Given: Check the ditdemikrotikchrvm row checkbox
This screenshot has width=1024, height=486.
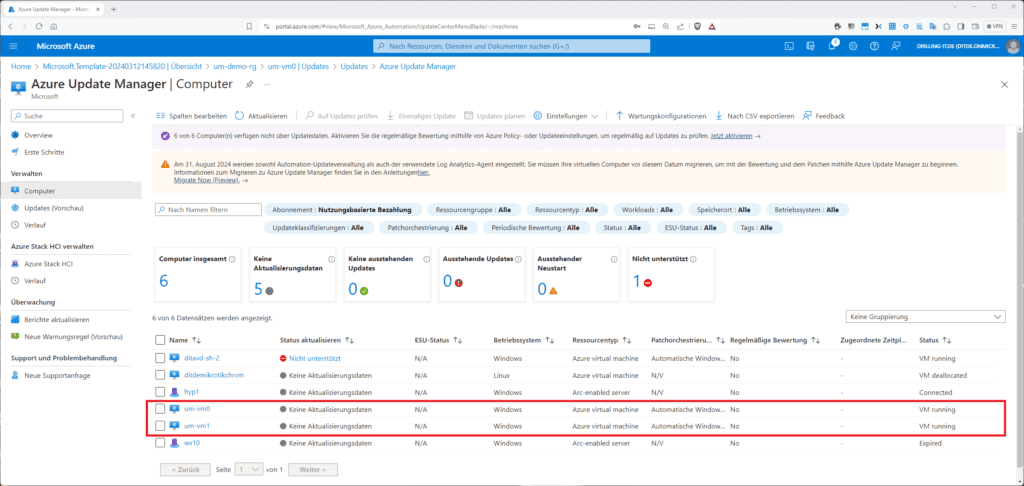Looking at the screenshot, I should [x=161, y=375].
